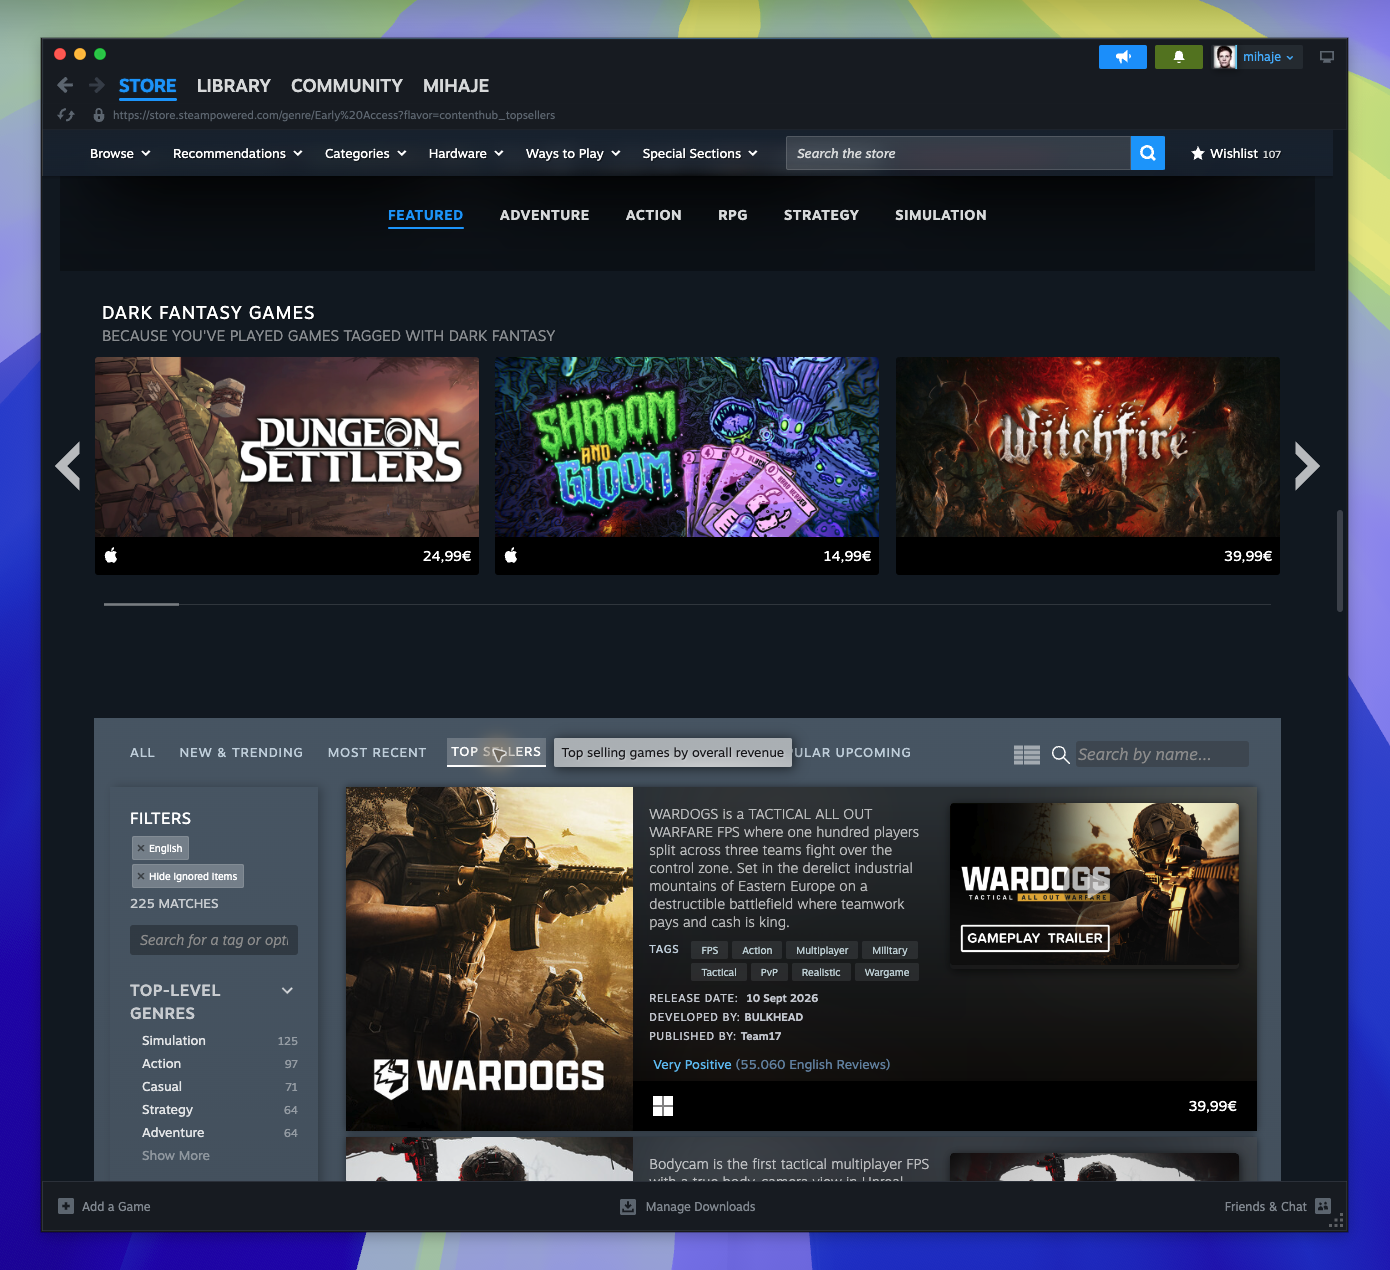Click the lock icon beside the URL
This screenshot has width=1390, height=1270.
click(99, 115)
